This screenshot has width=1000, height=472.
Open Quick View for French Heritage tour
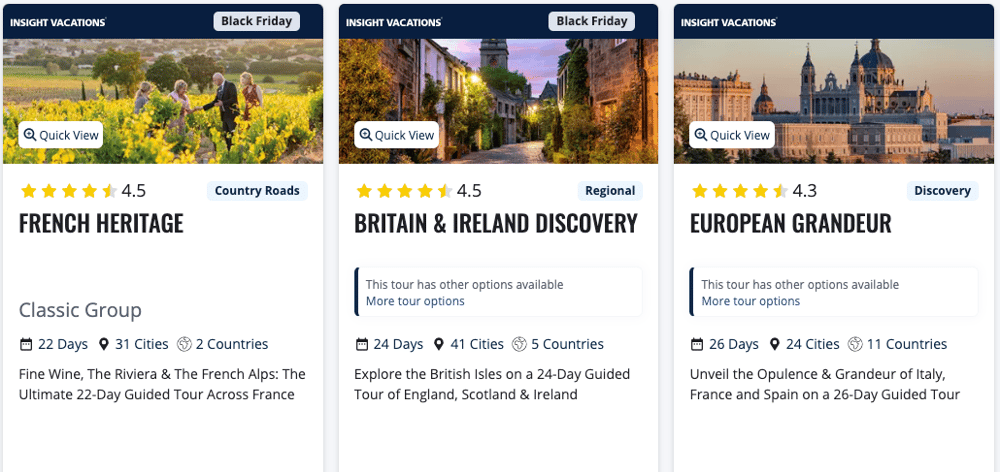coord(61,135)
